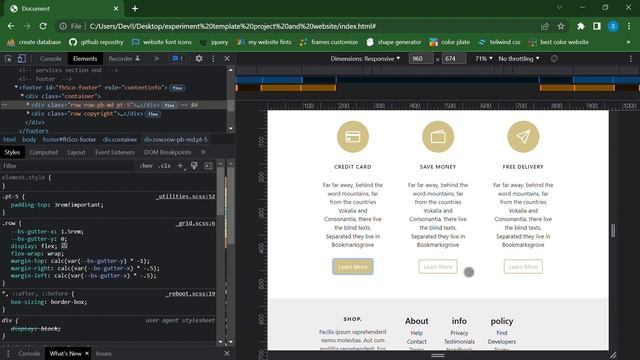Open the Extensions puzzle icon
This screenshot has width=640, height=360.
[x=580, y=26]
